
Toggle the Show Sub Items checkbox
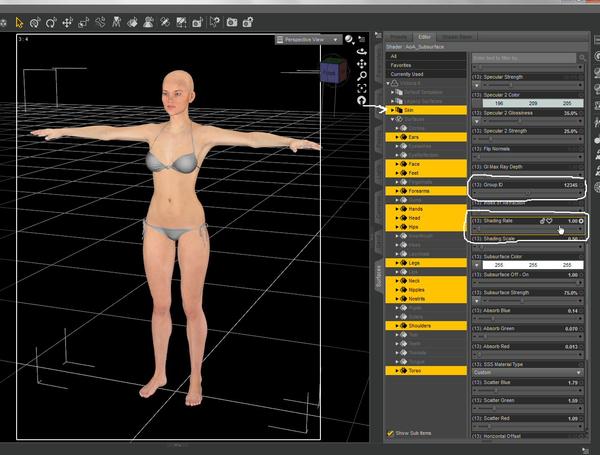[x=390, y=433]
